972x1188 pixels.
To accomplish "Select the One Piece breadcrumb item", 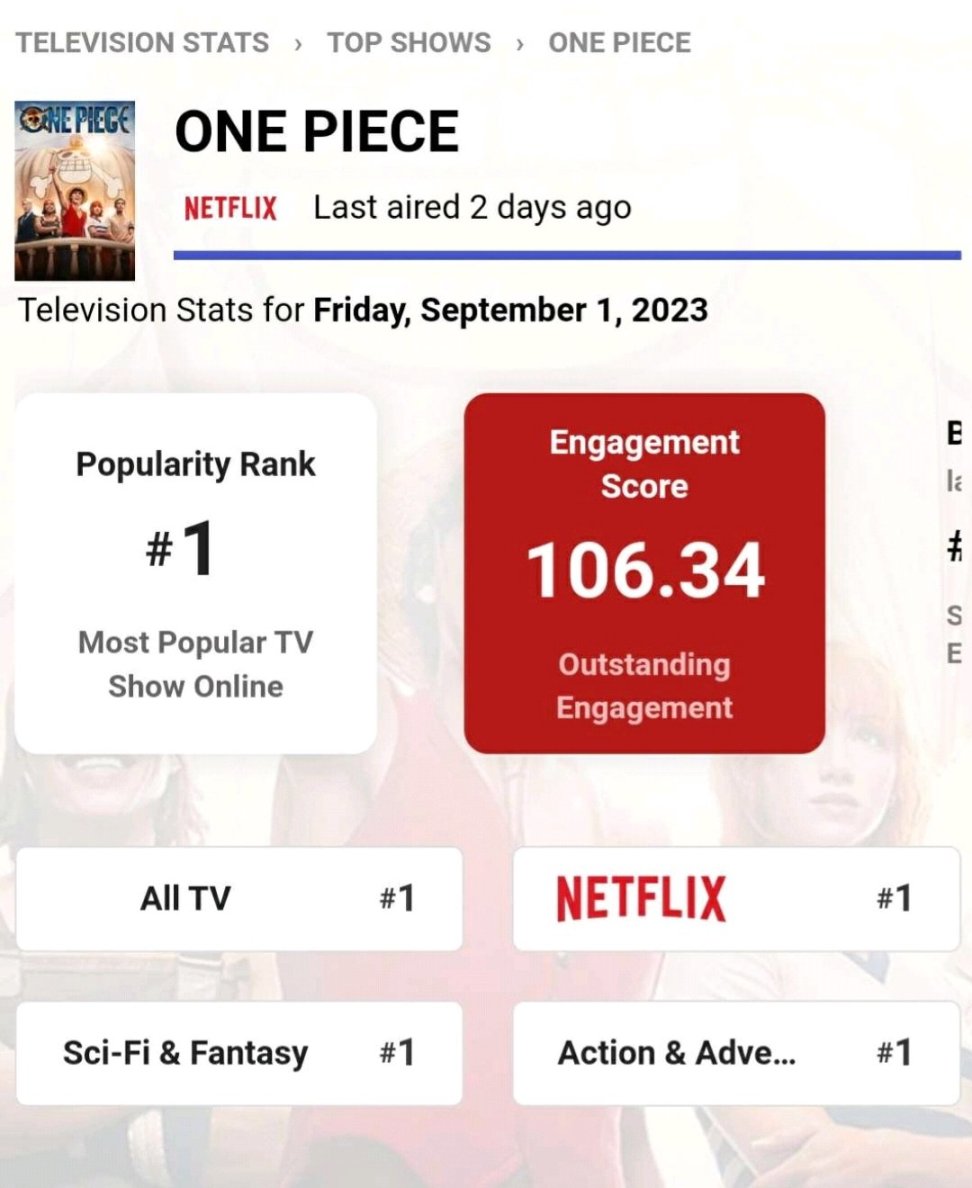I will coord(620,42).
